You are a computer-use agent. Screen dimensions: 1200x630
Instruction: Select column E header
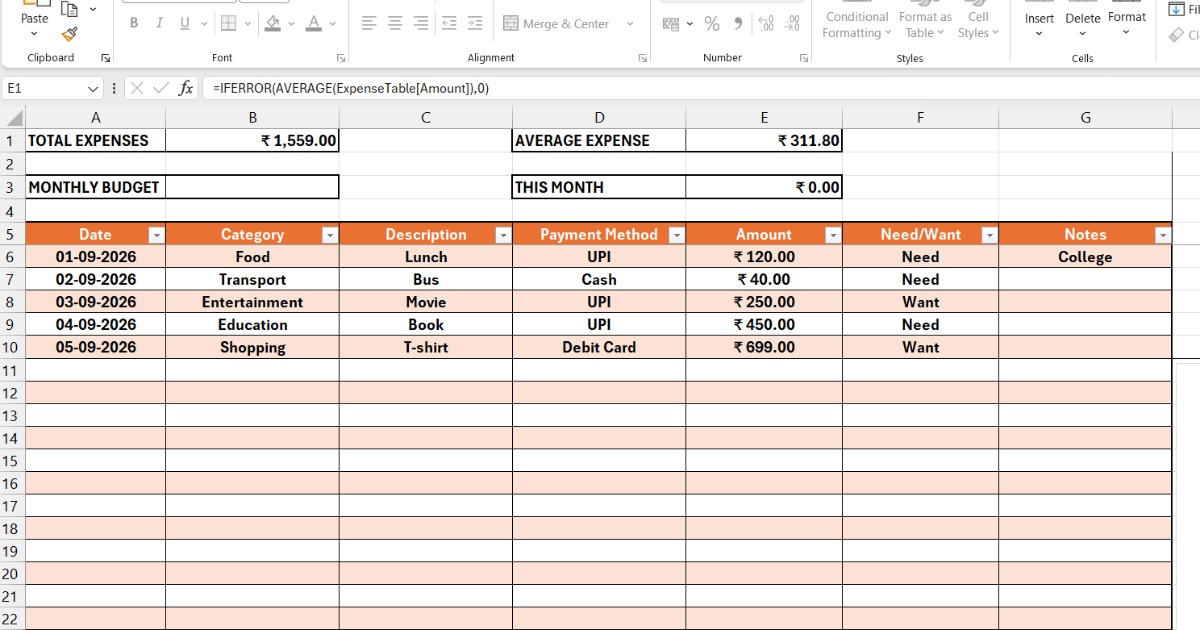coord(764,118)
